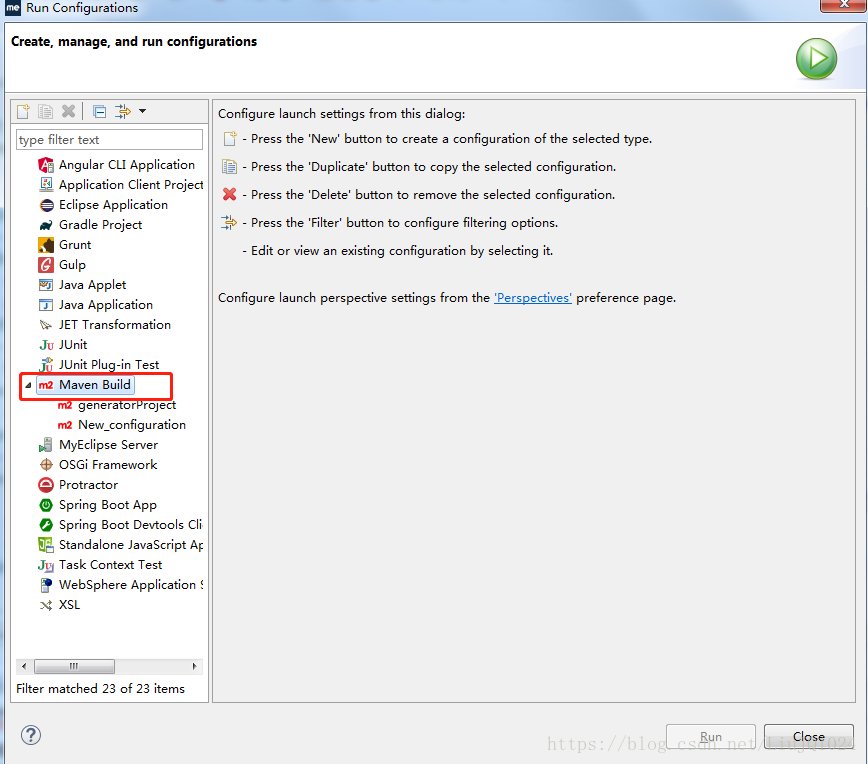
Task: Select the Java Application icon
Action: [x=46, y=305]
